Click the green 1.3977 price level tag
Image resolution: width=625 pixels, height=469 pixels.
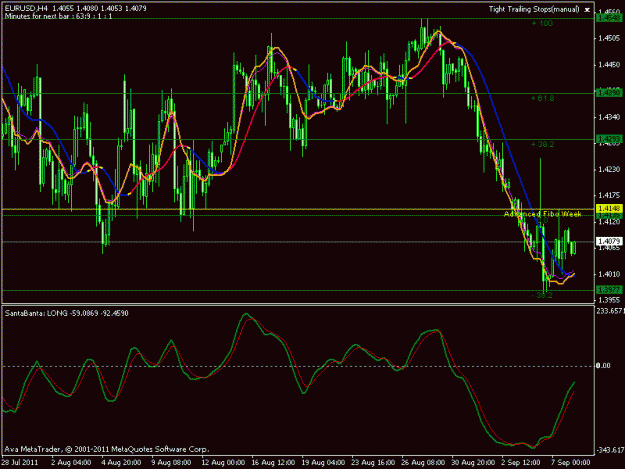[609, 289]
